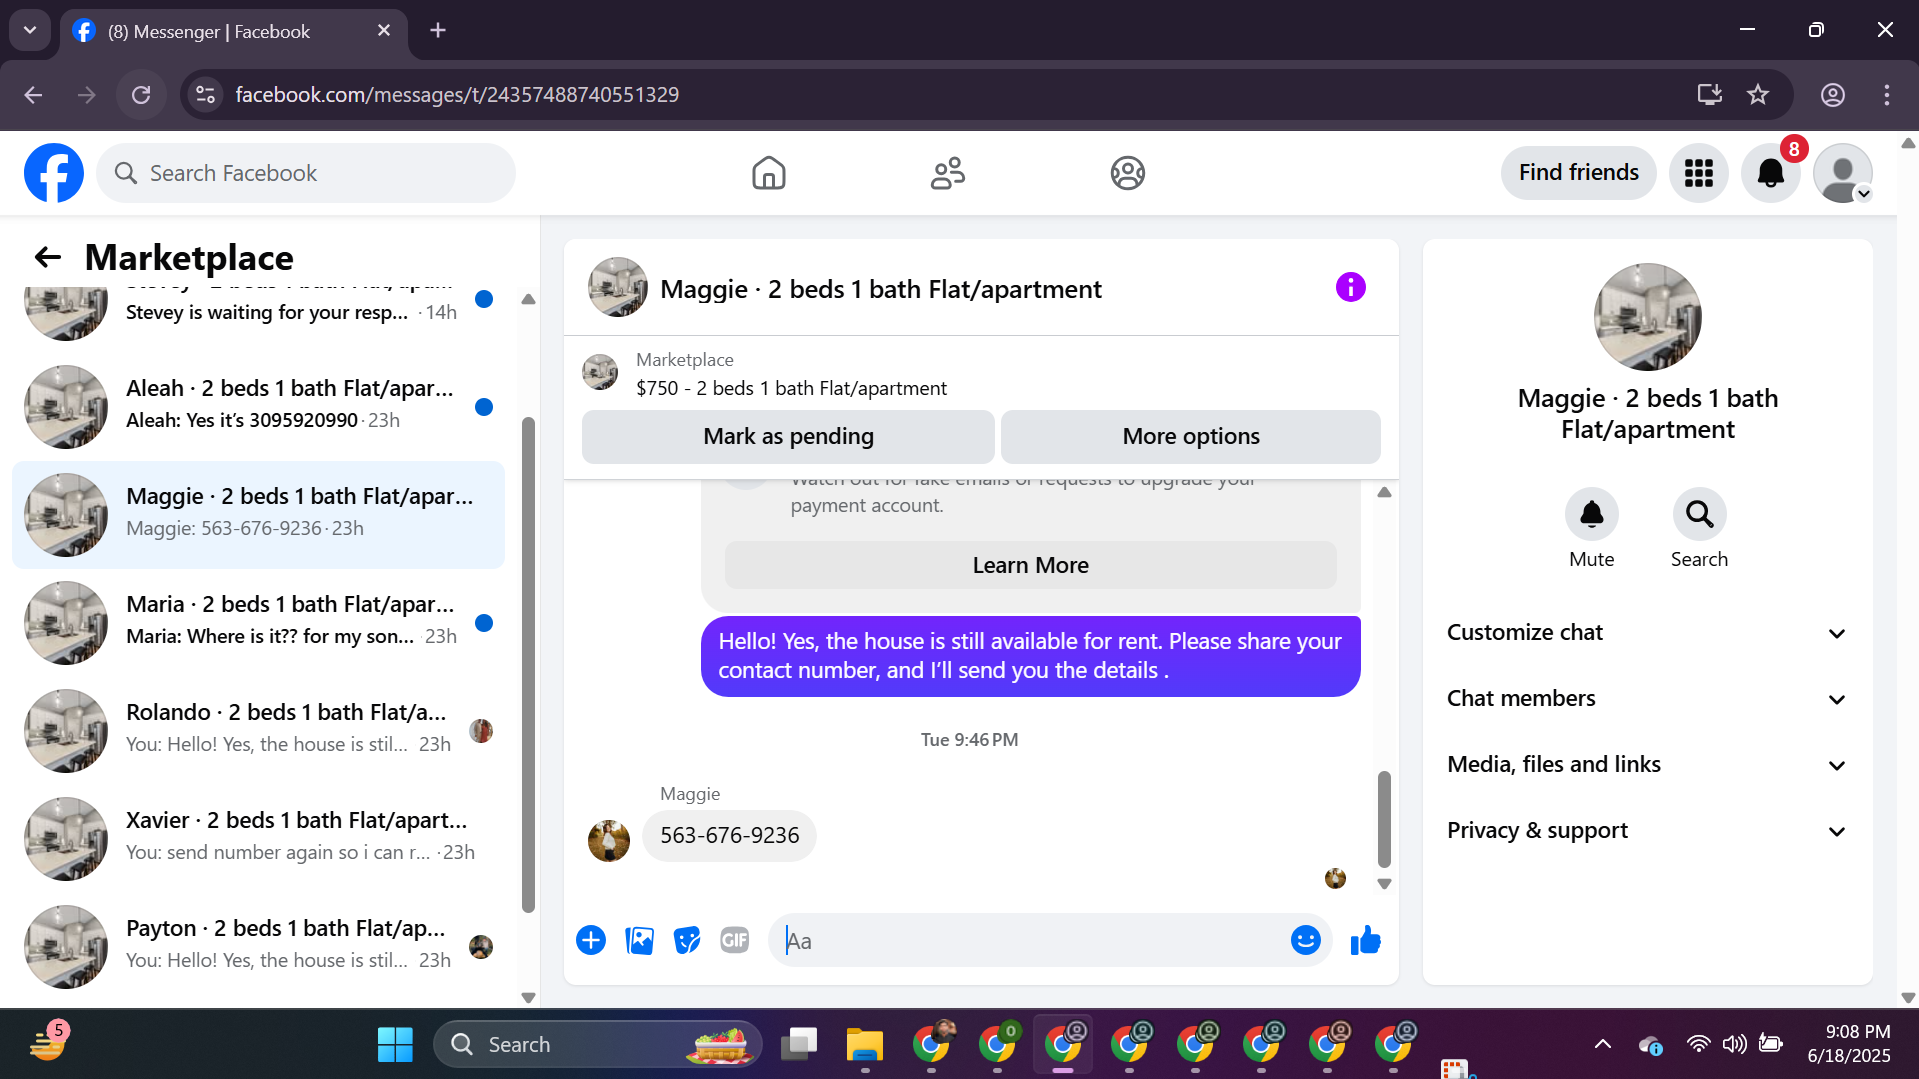Open File Explorer from the taskbar
This screenshot has width=1919, height=1079.
coord(864,1044)
